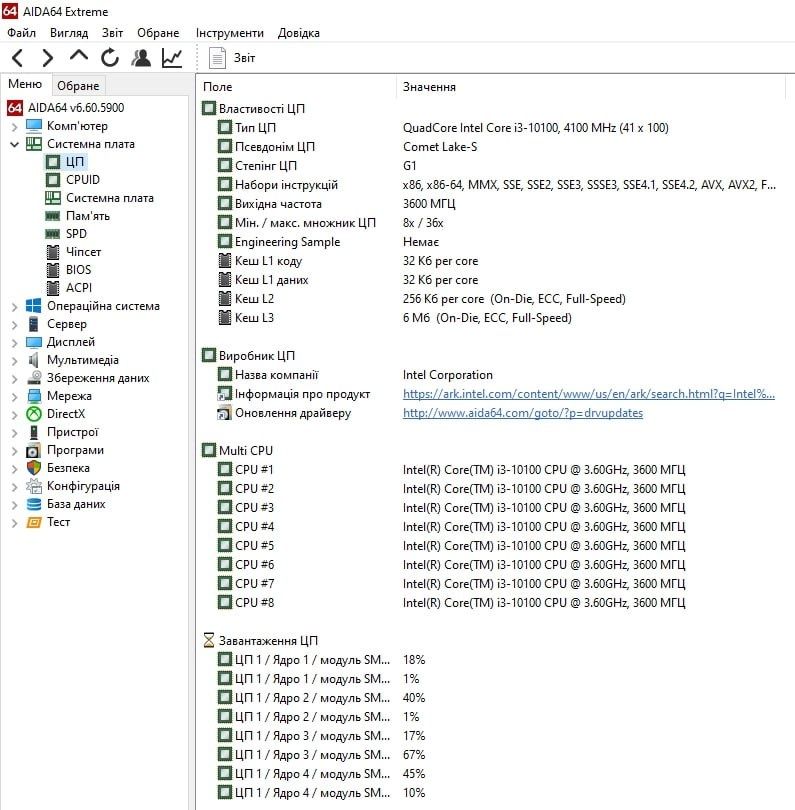The image size is (795, 810).
Task: Refresh the page using the circular arrow icon
Action: (x=110, y=58)
